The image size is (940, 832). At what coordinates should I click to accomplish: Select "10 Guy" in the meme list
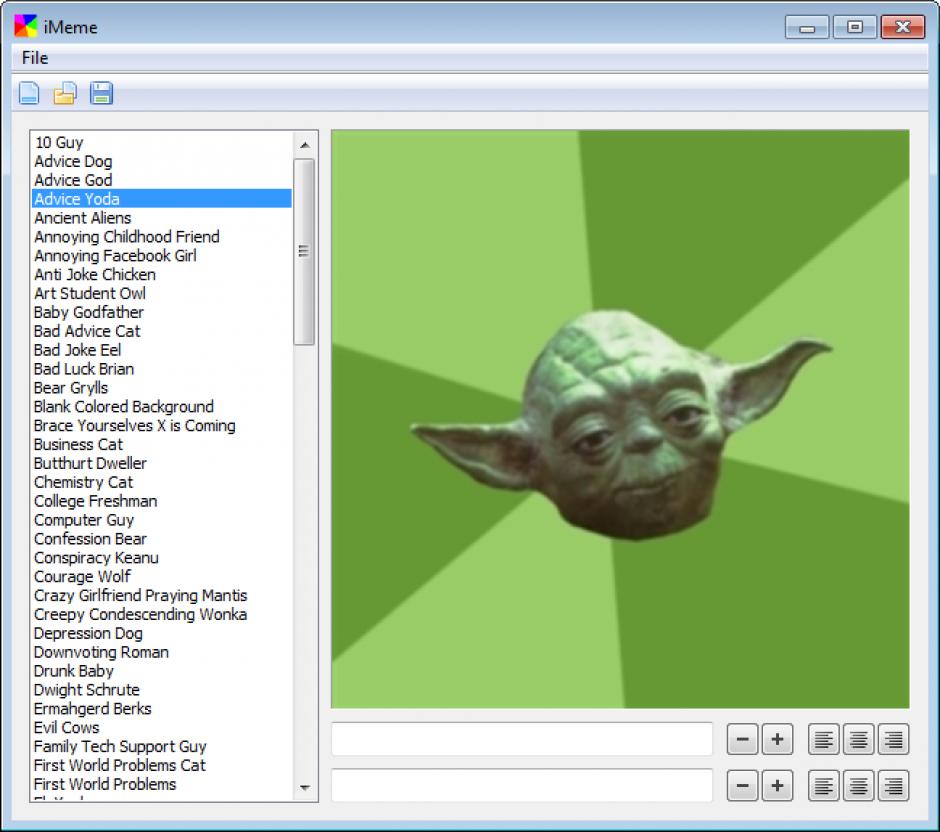point(162,143)
